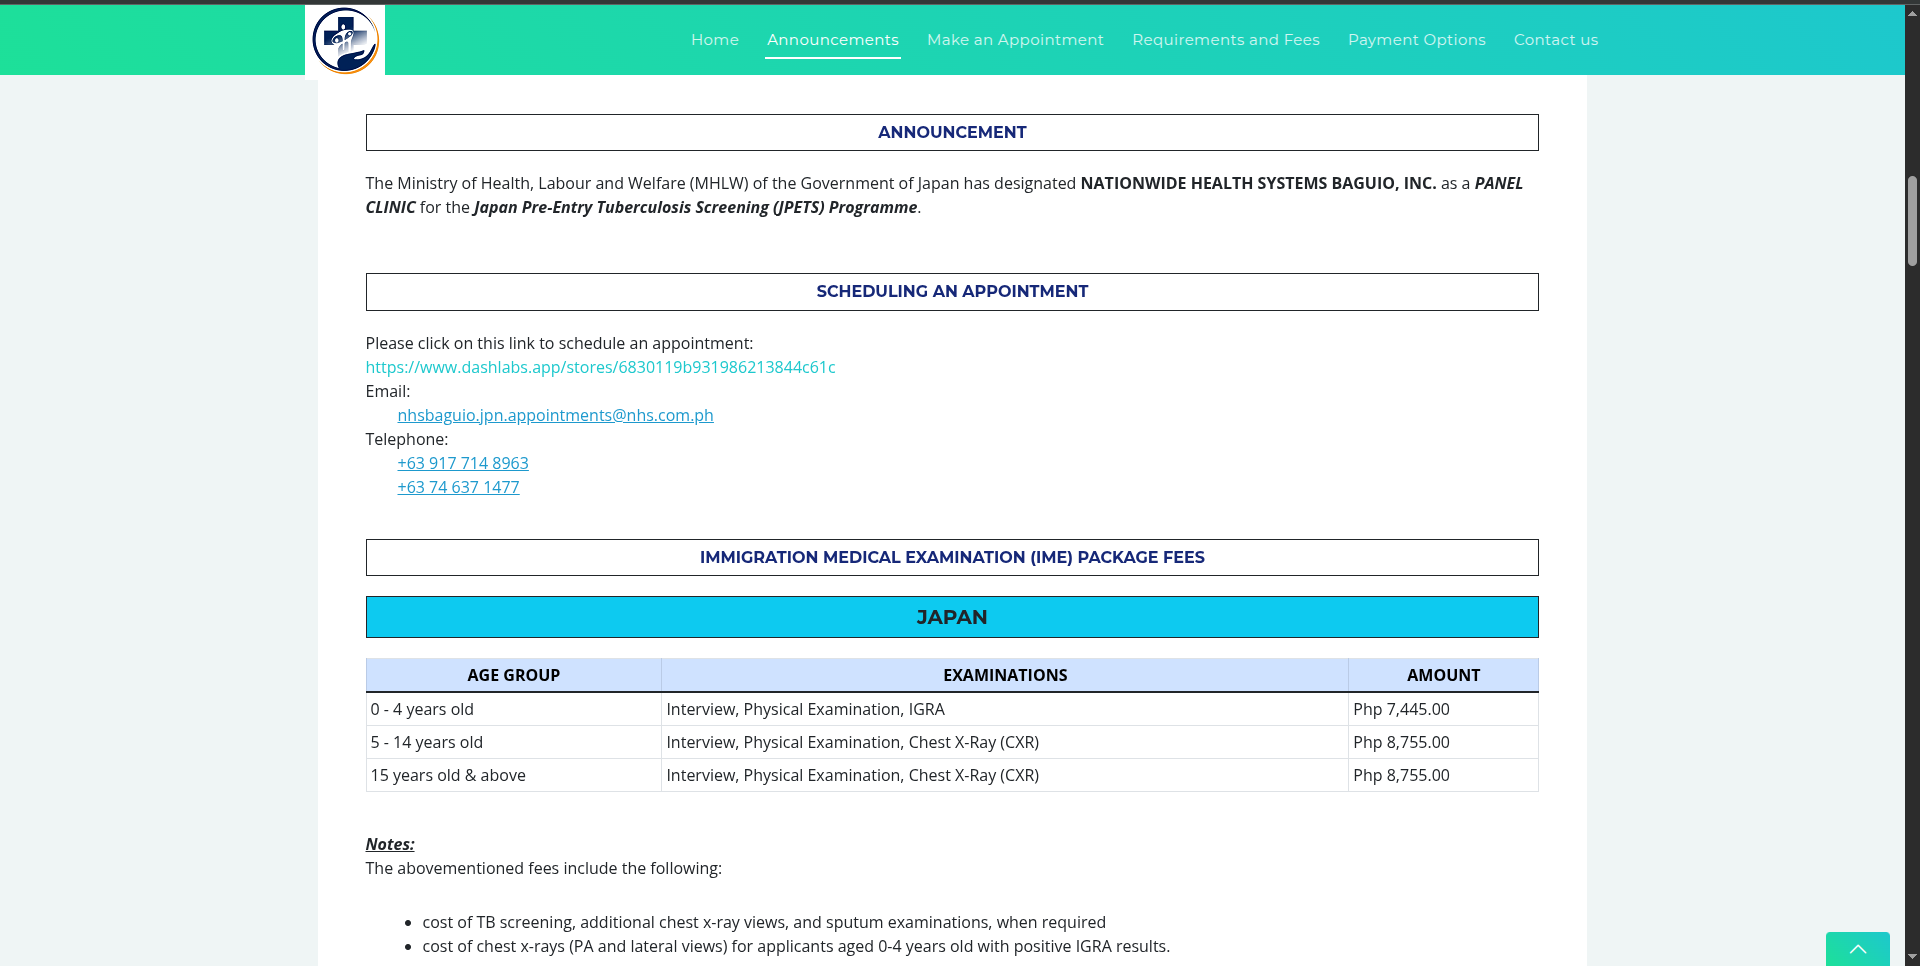Select the Announcements menu item
Viewport: 1920px width, 966px height.
click(833, 40)
